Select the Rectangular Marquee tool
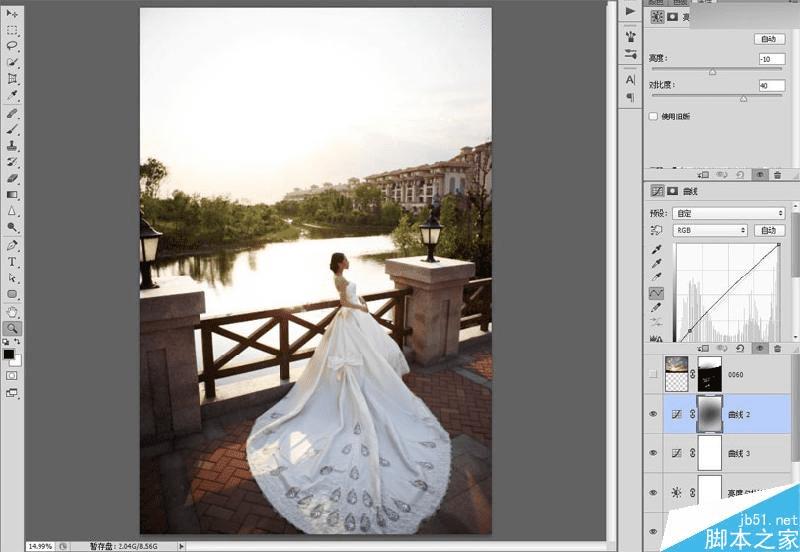This screenshot has width=800, height=552. tap(12, 30)
